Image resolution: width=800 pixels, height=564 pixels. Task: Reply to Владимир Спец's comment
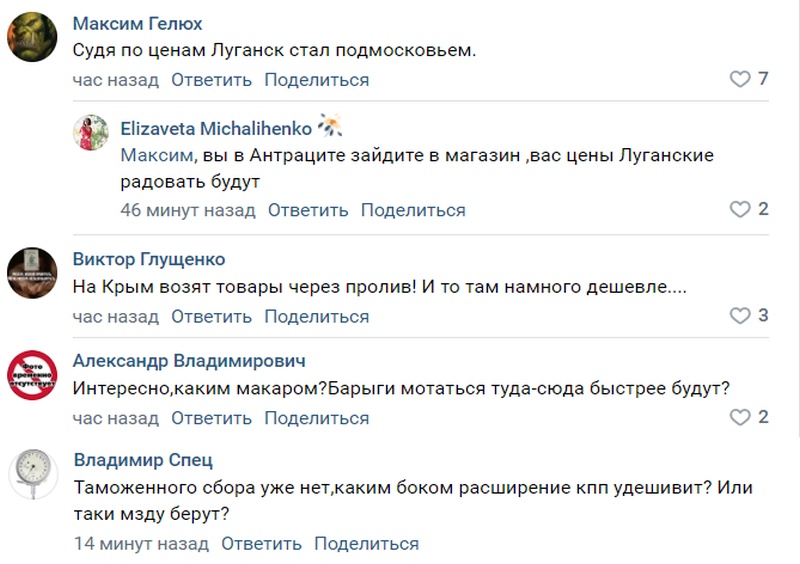(x=261, y=544)
